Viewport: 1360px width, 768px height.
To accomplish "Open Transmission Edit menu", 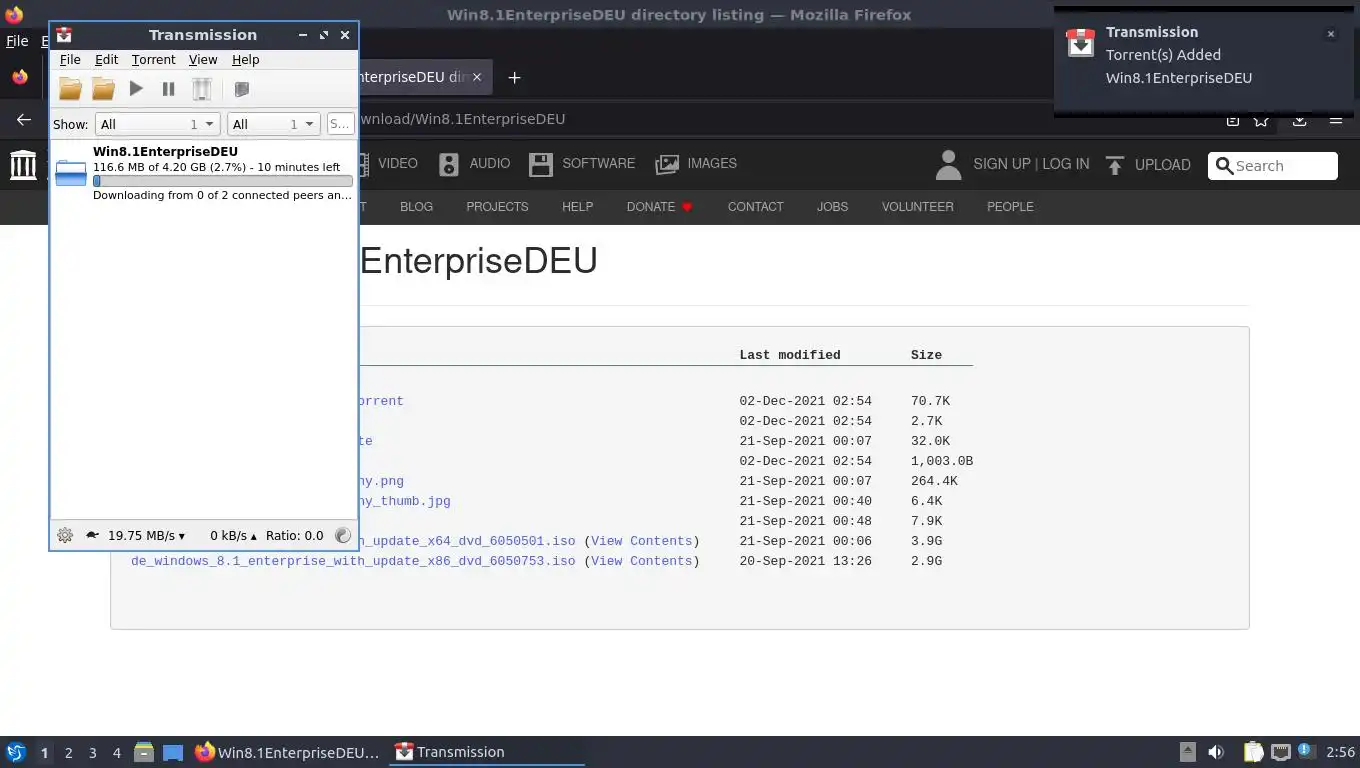I will (106, 60).
